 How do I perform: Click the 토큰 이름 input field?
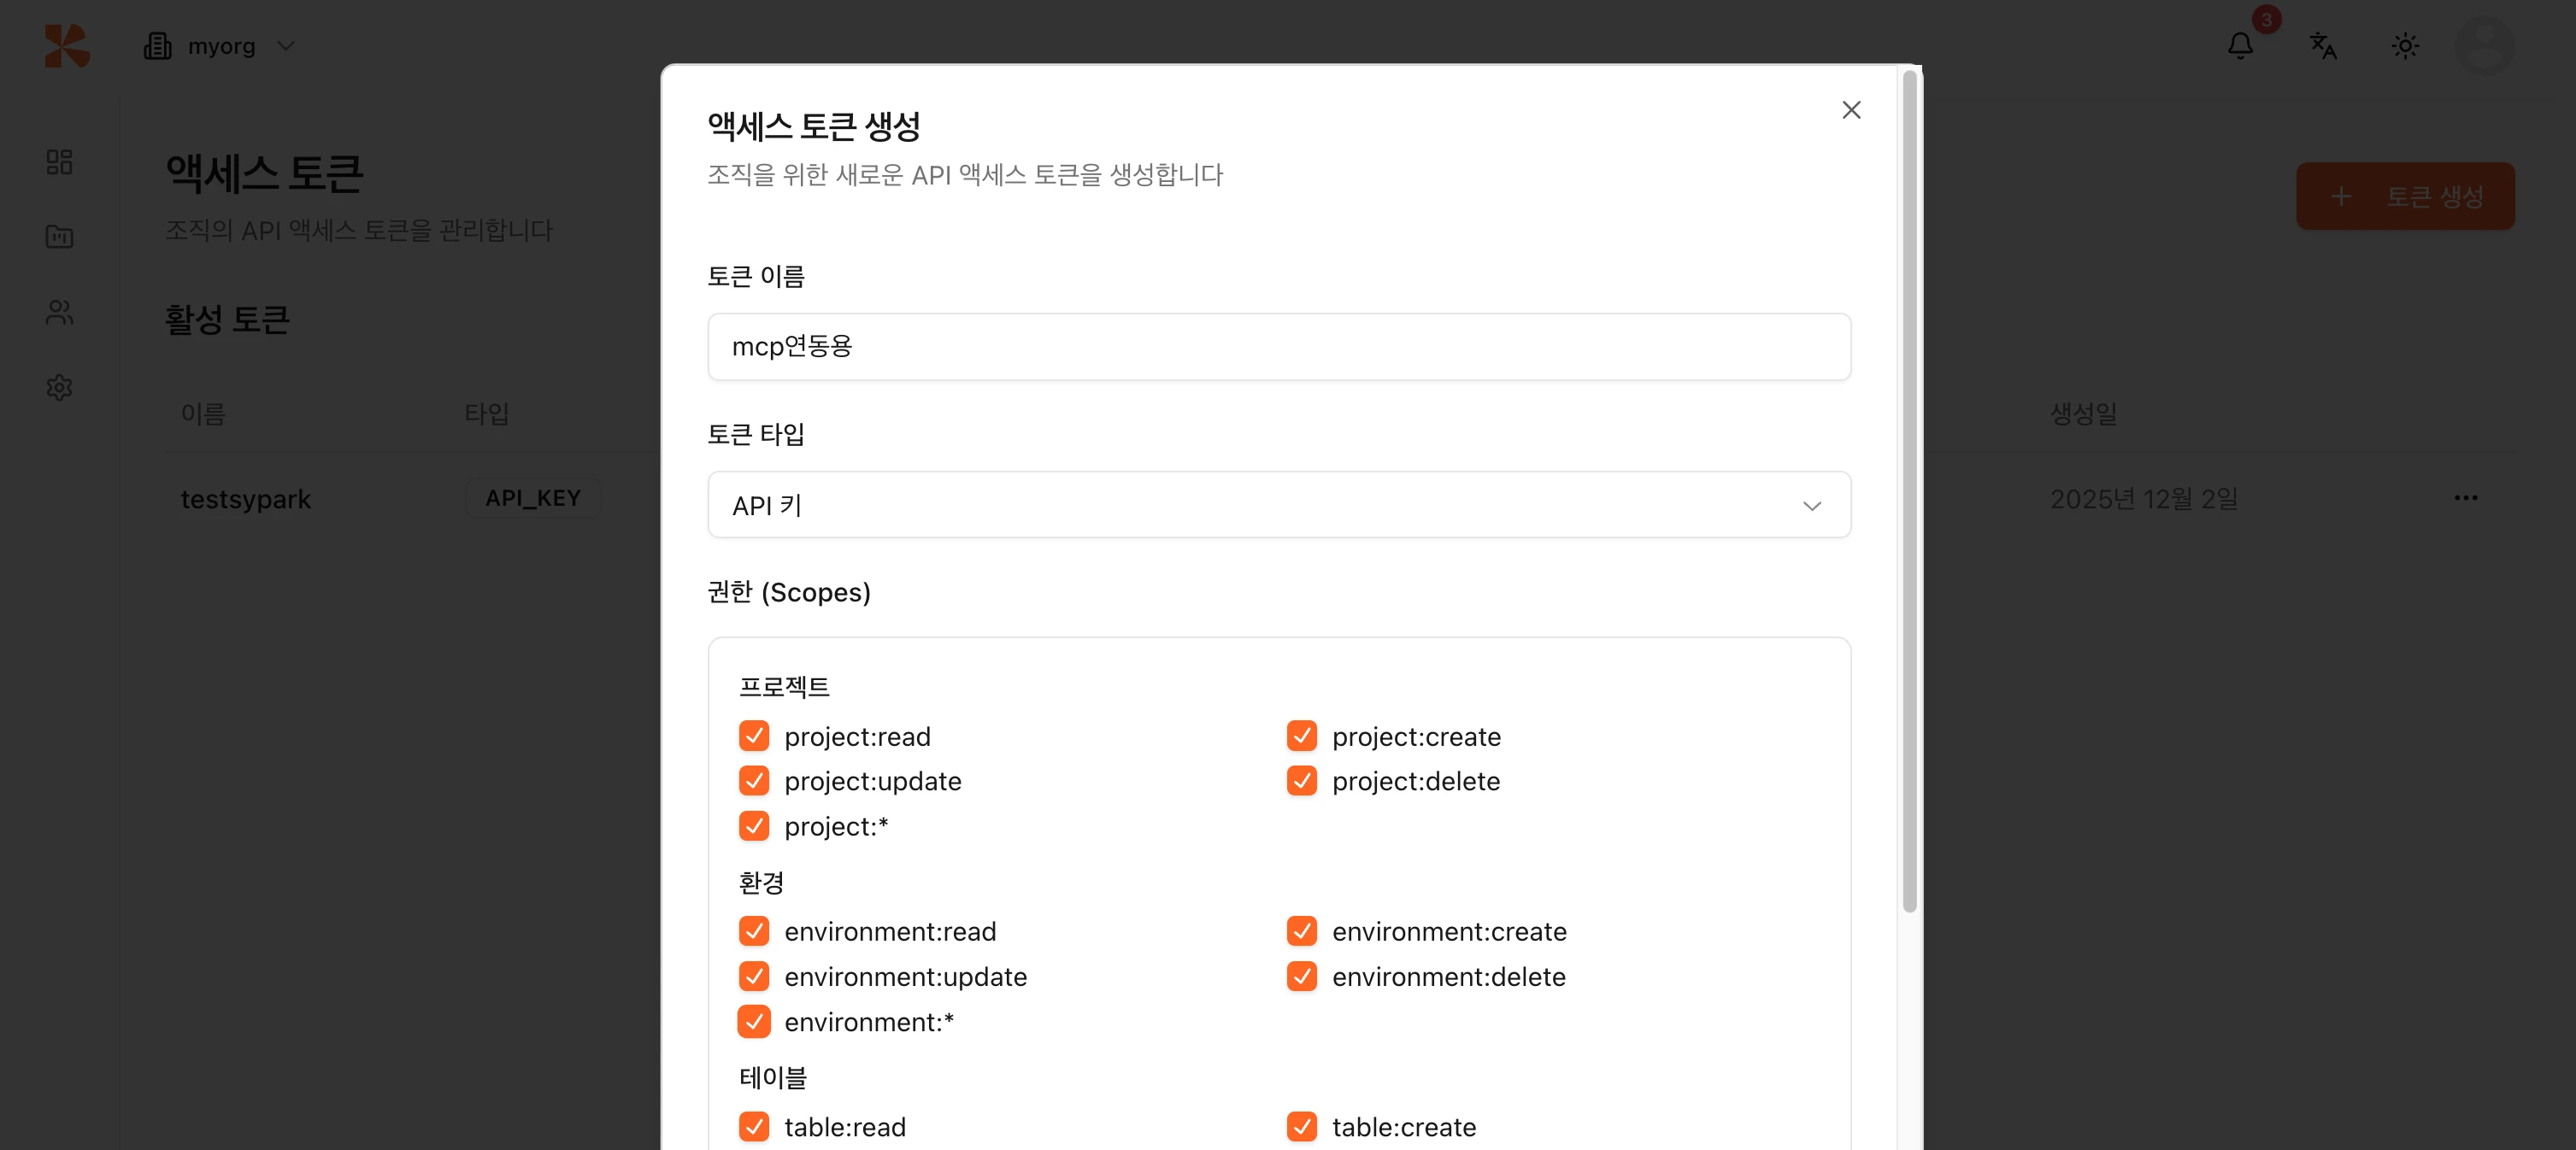[1278, 347]
